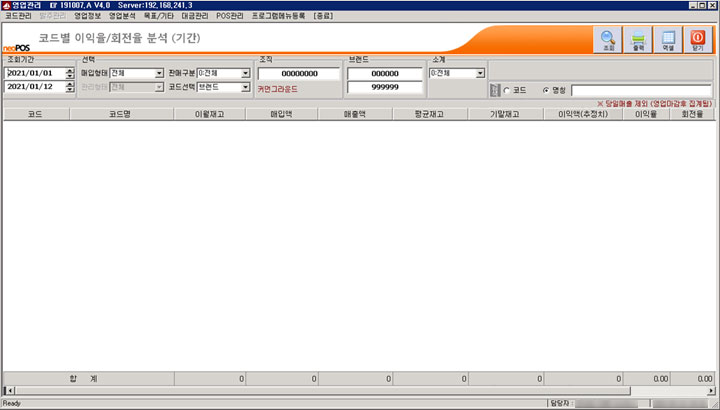Viewport: 720px width, 410px height.
Task: Click the red 닫기 close button
Action: point(698,40)
